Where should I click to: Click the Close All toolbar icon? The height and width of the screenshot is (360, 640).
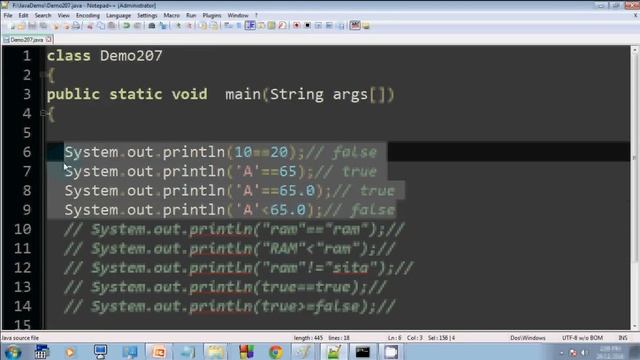(66, 26)
